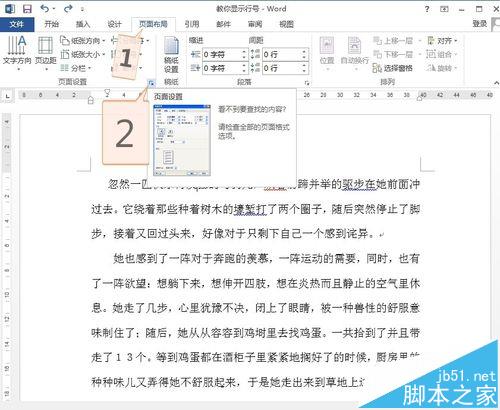This screenshot has height=410, width=500.
Task: Click 上移一层 bring forward button
Action: point(393,41)
